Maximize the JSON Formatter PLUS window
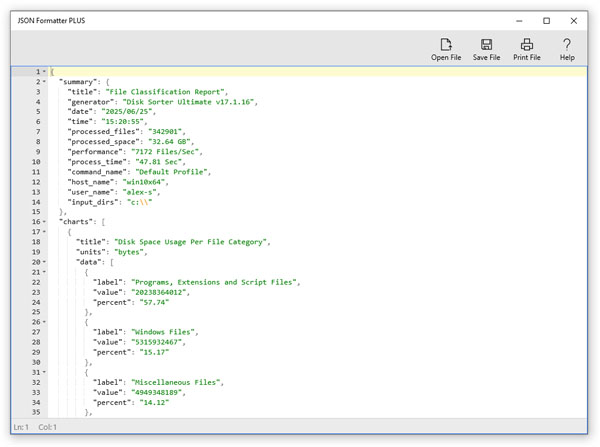This screenshot has height=447, width=600. pos(546,21)
